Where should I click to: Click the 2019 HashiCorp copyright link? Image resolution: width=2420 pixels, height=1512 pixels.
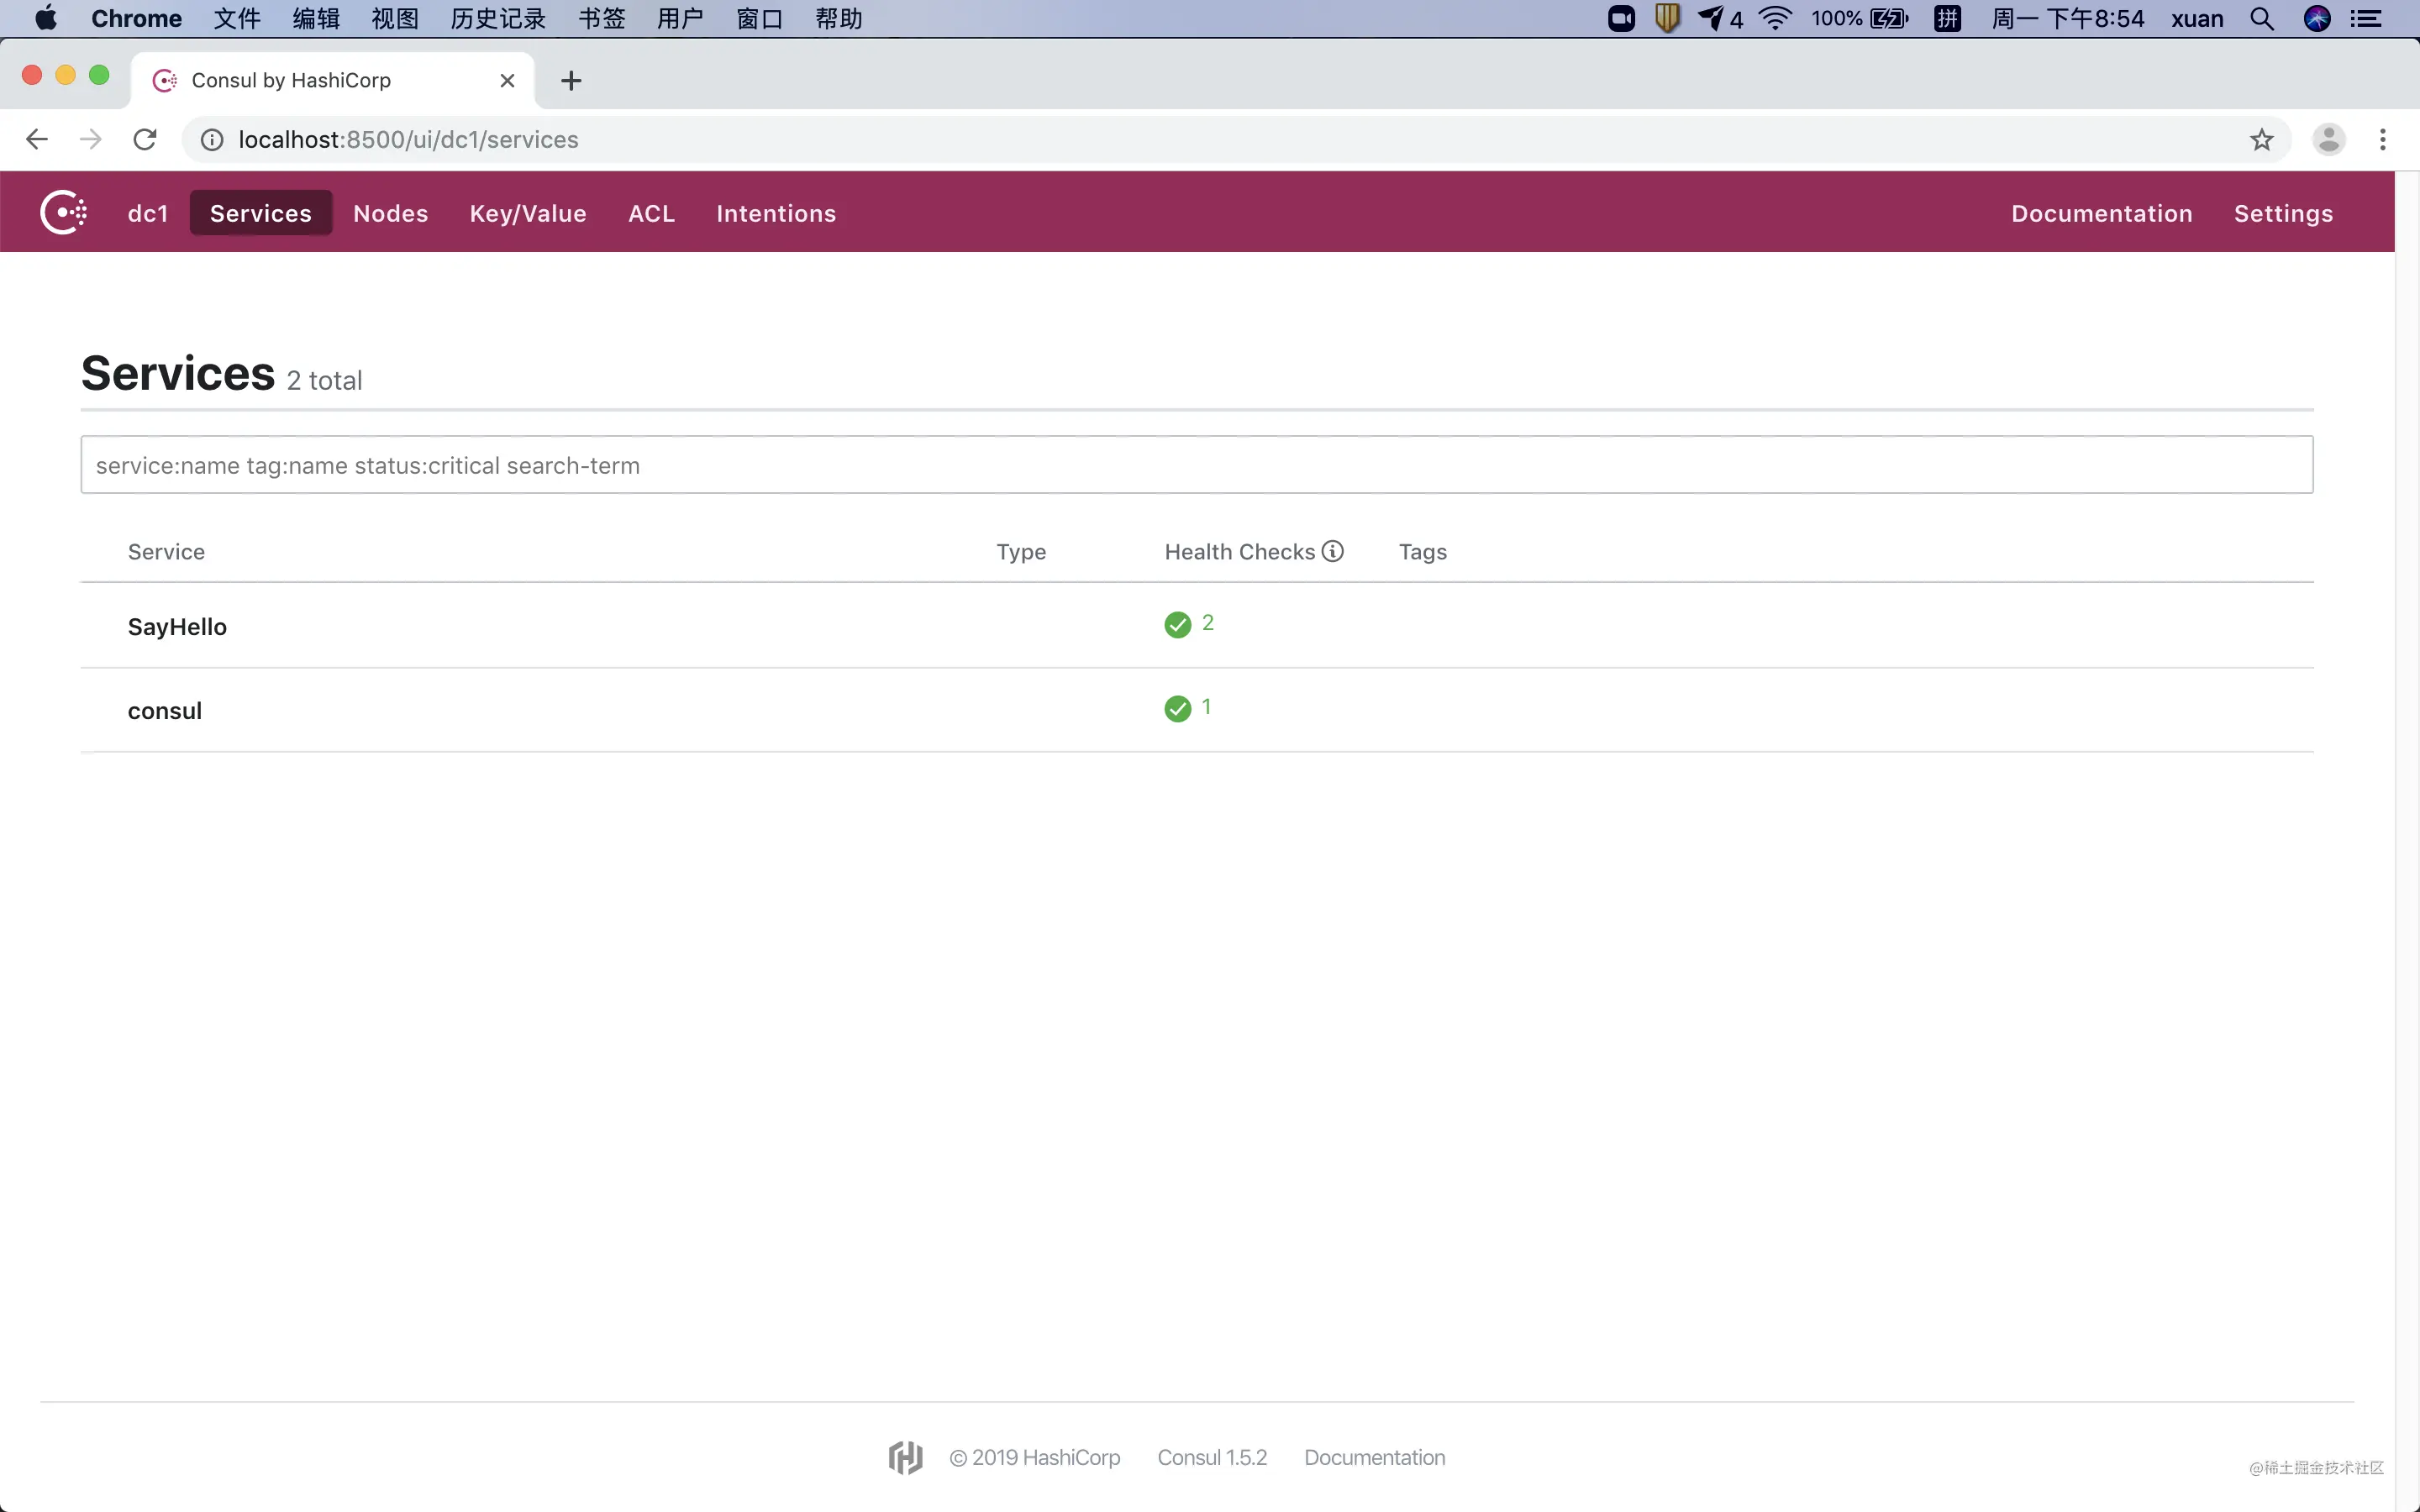coord(1035,1457)
